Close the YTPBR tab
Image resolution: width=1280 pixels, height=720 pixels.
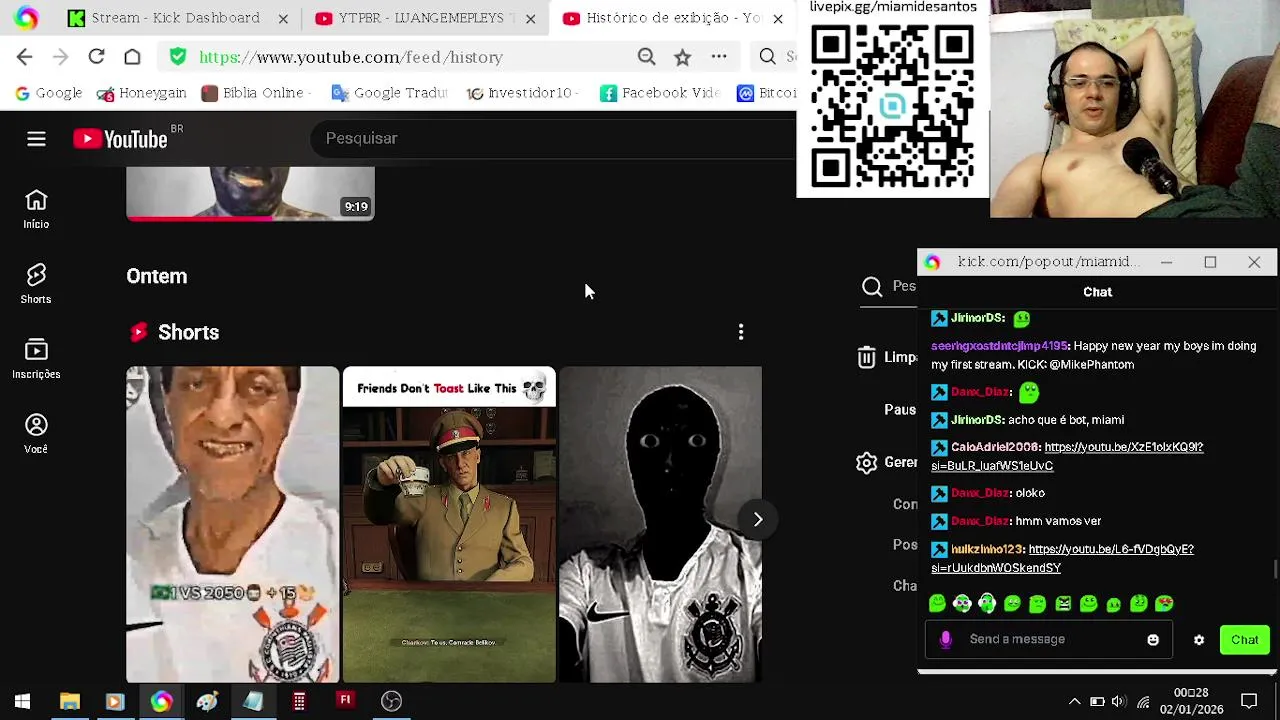pyautogui.click(x=531, y=18)
